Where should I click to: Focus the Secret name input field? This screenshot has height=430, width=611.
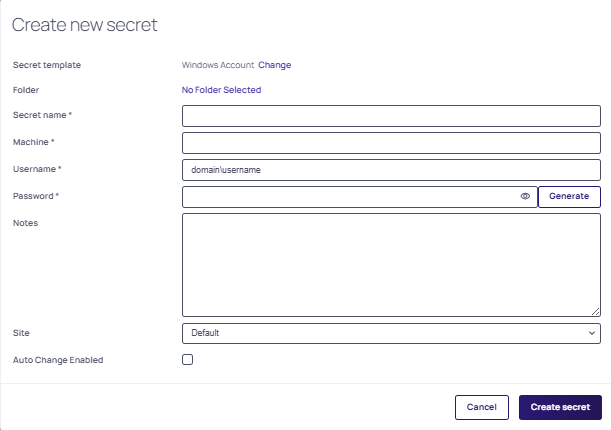390,116
